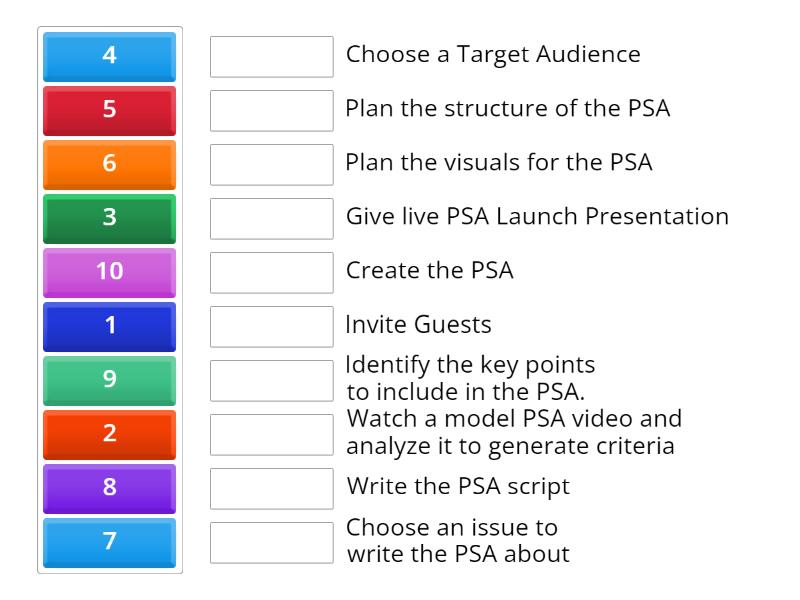This screenshot has height=600, width=800.
Task: Click the box for Watch a model PSA video
Action: tap(272, 432)
